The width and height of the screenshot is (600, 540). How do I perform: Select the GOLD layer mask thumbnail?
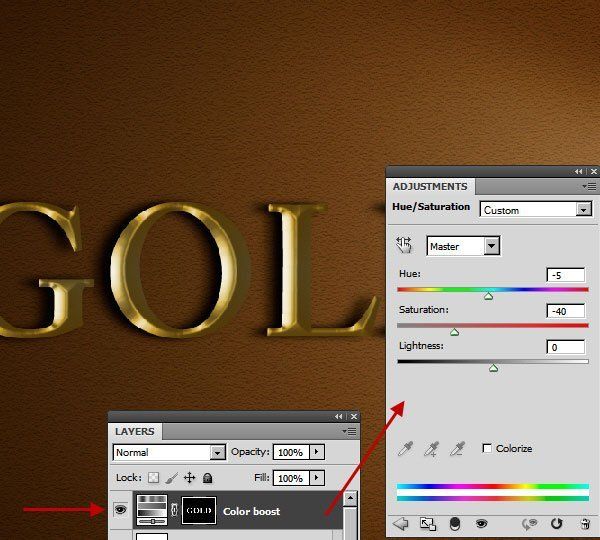199,510
